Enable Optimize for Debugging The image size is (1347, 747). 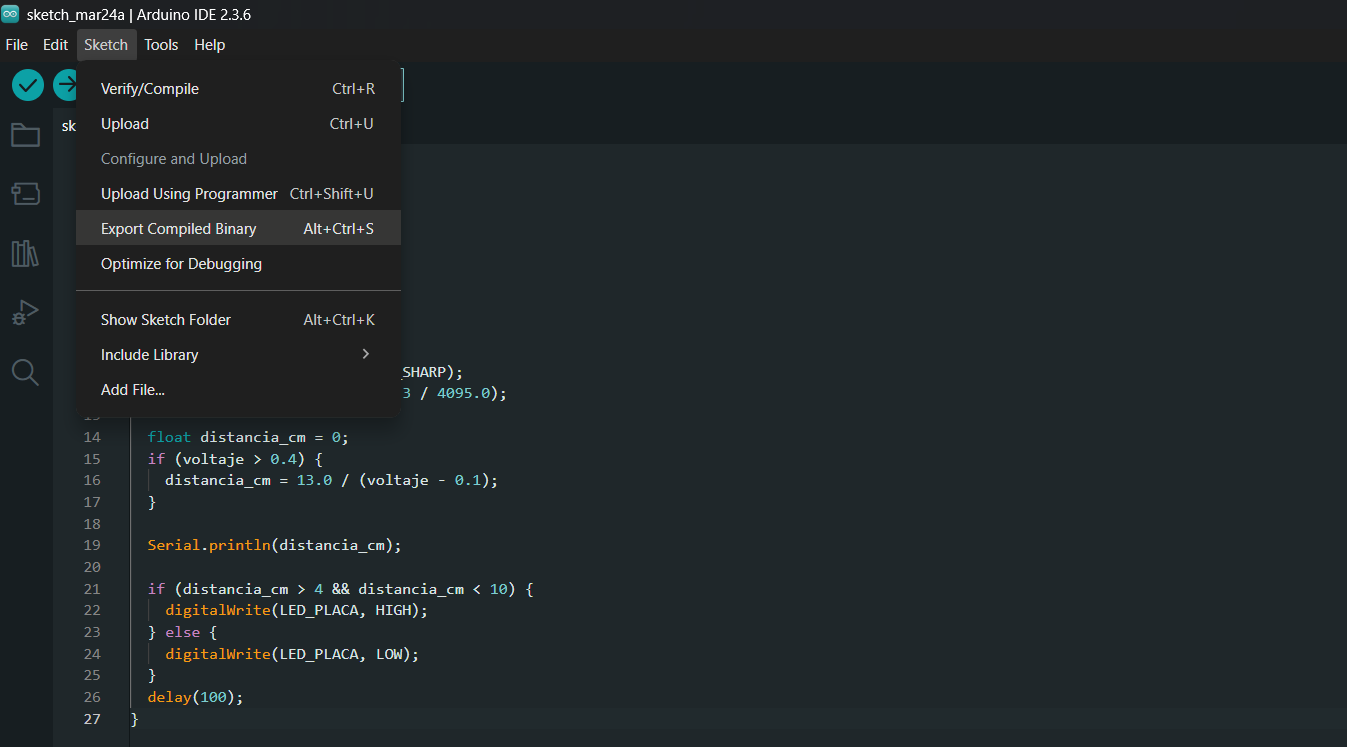[x=180, y=263]
